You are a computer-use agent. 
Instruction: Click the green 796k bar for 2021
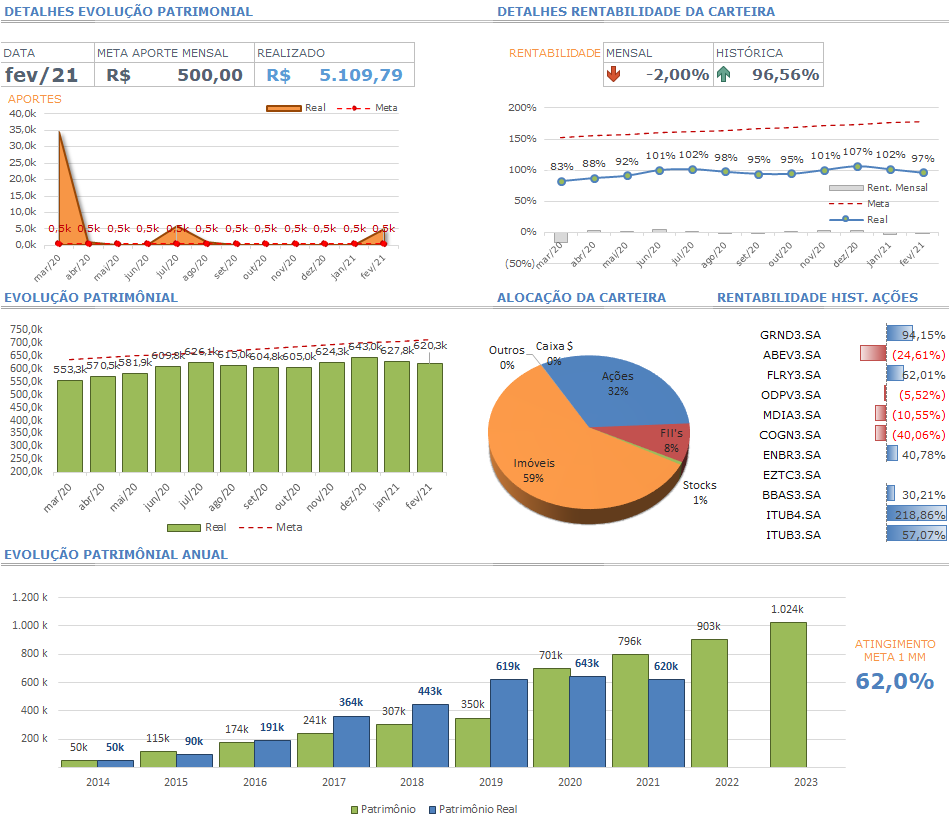tap(630, 710)
